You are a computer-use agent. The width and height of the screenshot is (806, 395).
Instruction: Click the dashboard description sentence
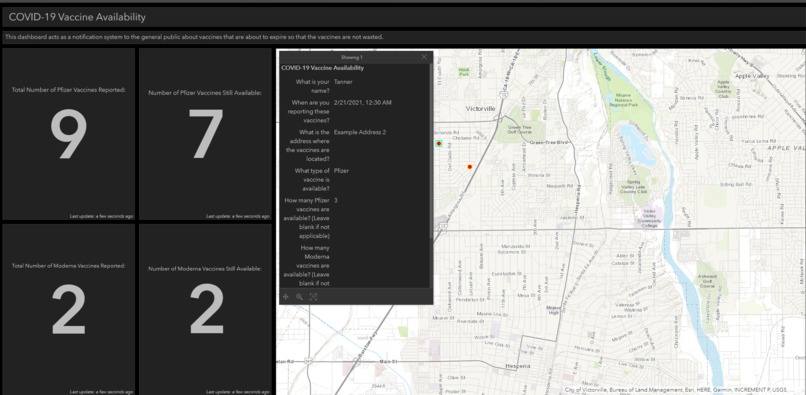194,37
